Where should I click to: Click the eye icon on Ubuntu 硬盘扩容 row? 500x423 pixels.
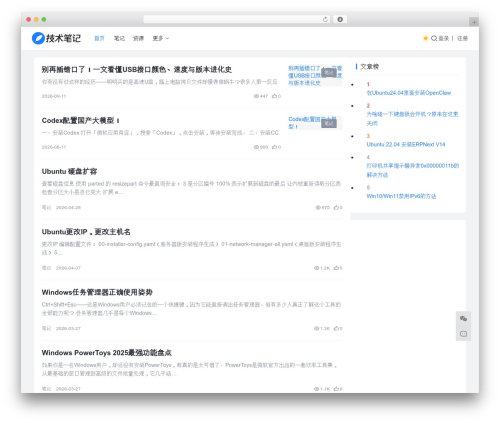318,207
